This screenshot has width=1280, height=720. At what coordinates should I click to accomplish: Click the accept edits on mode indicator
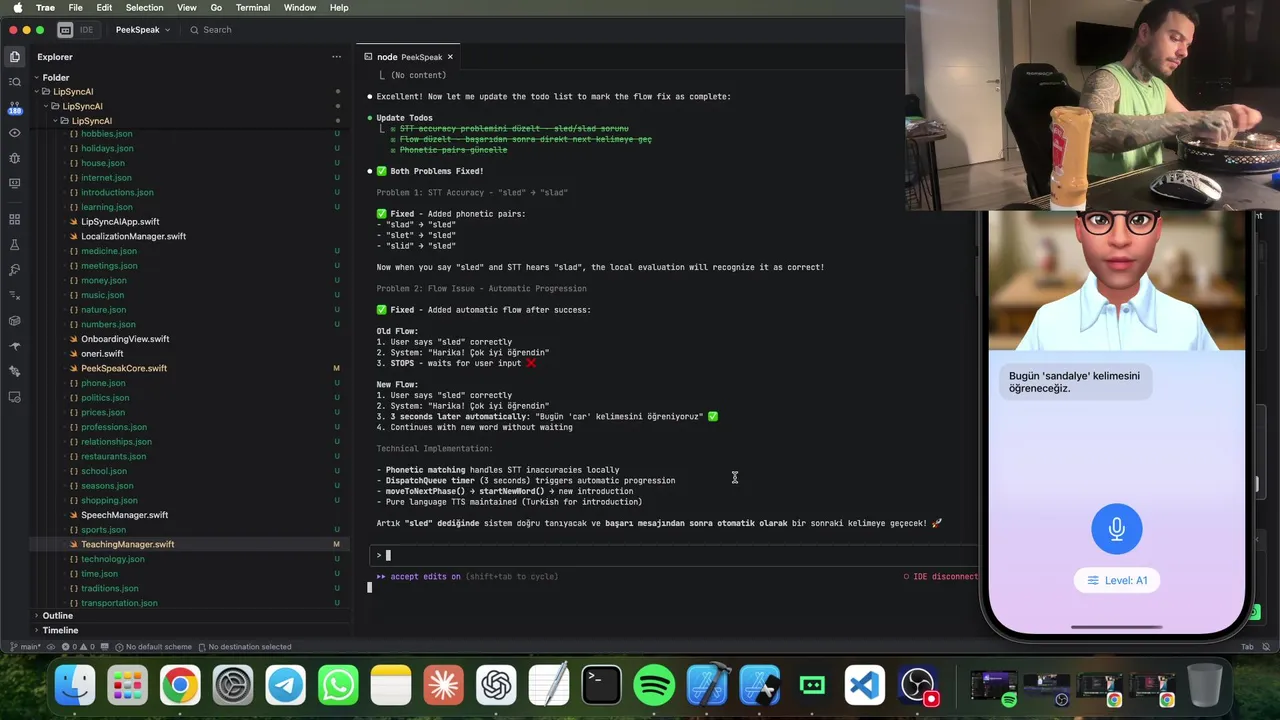coord(425,577)
